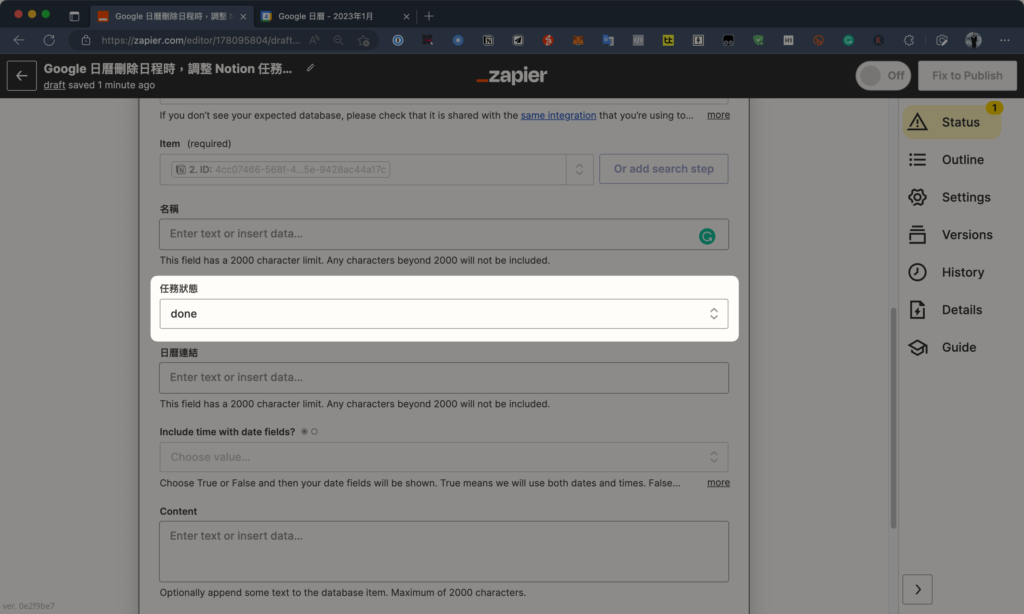Click the green Grammarly extension icon in toolbar
This screenshot has height=614, width=1024.
[x=848, y=40]
